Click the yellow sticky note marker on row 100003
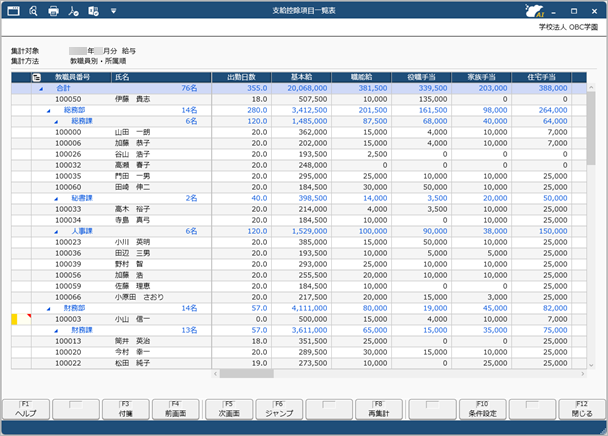Image resolution: width=608 pixels, height=436 pixels. click(x=15, y=319)
